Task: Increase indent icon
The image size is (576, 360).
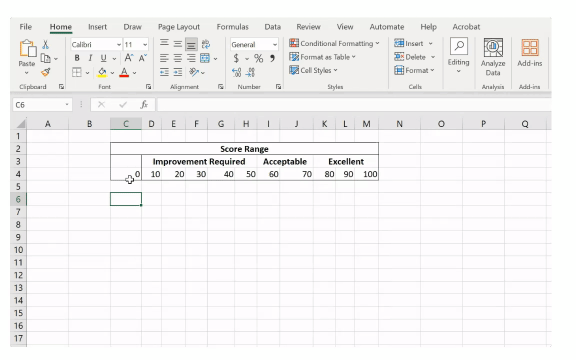Action: click(x=178, y=72)
